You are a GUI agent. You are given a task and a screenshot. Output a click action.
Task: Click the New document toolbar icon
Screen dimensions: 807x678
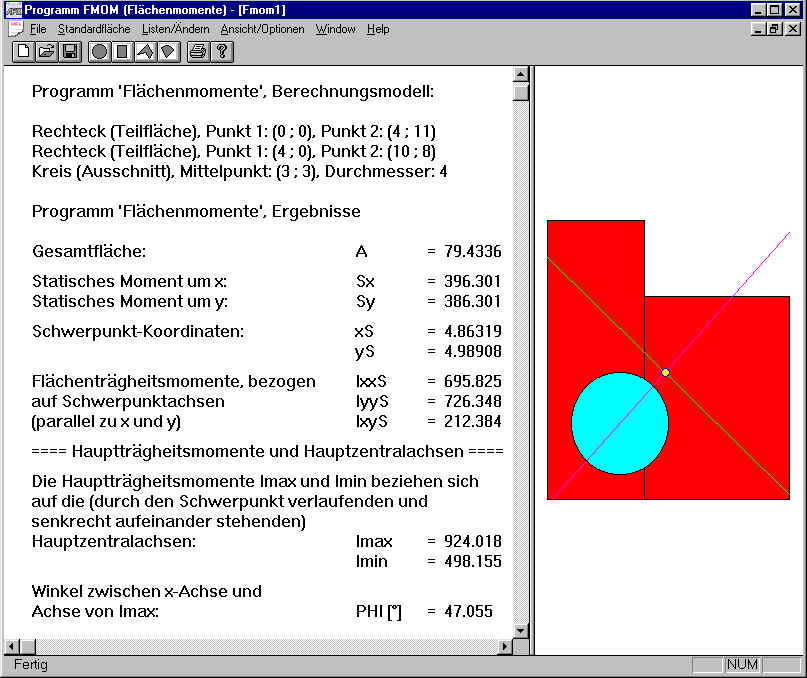pos(23,51)
